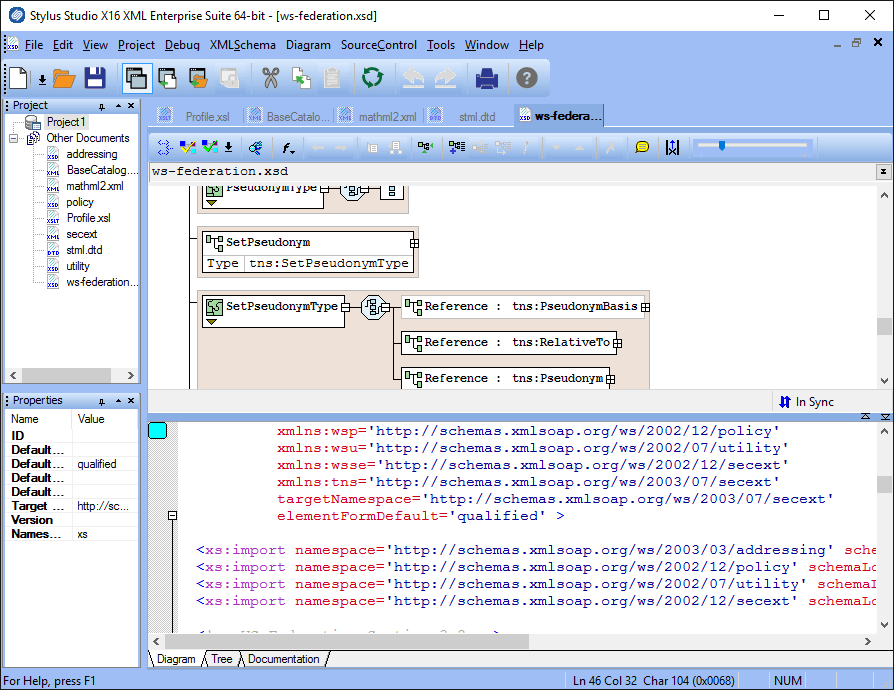Refresh using the green sync icon
The height and width of the screenshot is (690, 894).
pyautogui.click(x=370, y=79)
